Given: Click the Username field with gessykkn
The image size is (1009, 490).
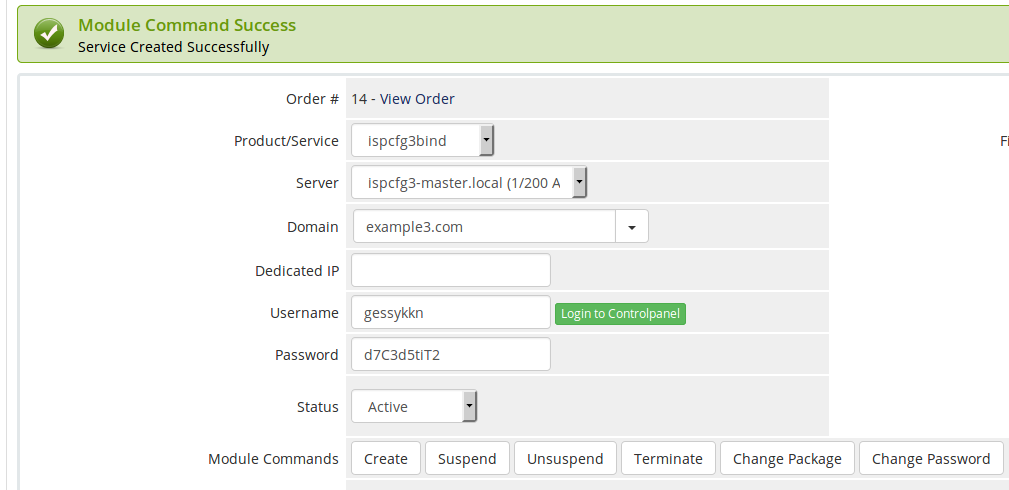Looking at the screenshot, I should 450,312.
